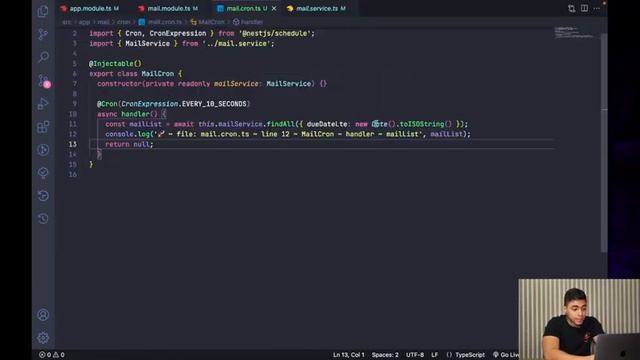Click line number 16 in the gutter

pos(73,174)
